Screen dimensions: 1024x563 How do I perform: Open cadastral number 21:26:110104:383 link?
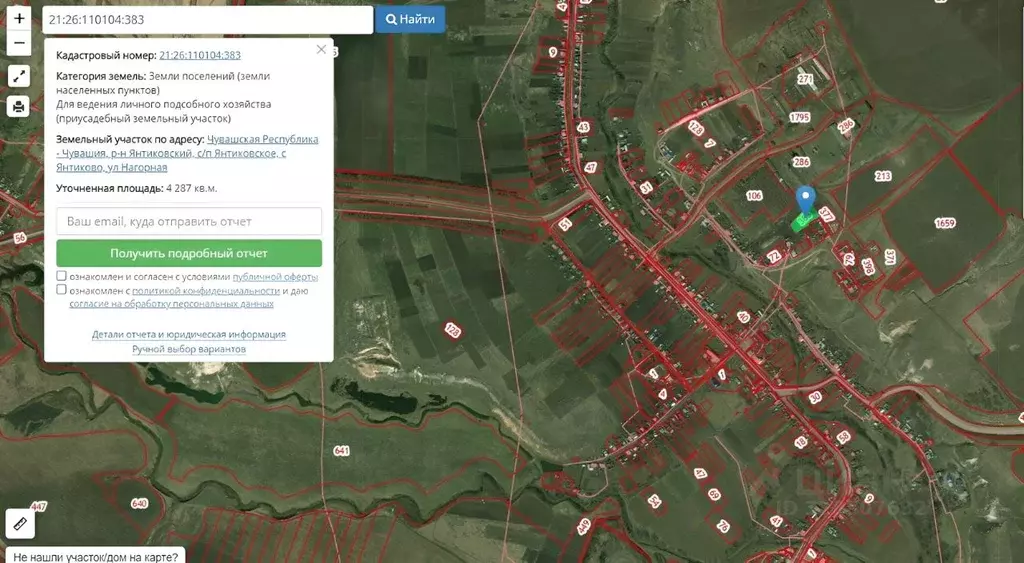coord(200,55)
